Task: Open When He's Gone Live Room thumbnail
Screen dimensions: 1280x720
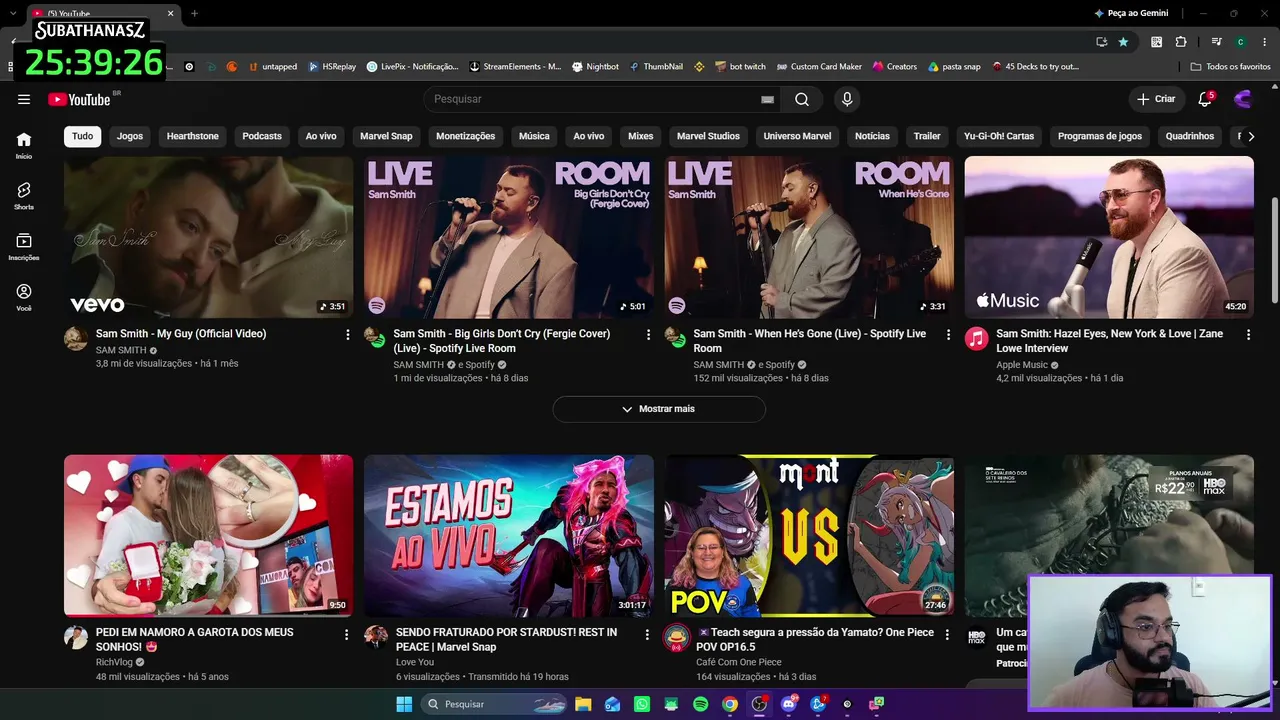Action: pyautogui.click(x=809, y=237)
